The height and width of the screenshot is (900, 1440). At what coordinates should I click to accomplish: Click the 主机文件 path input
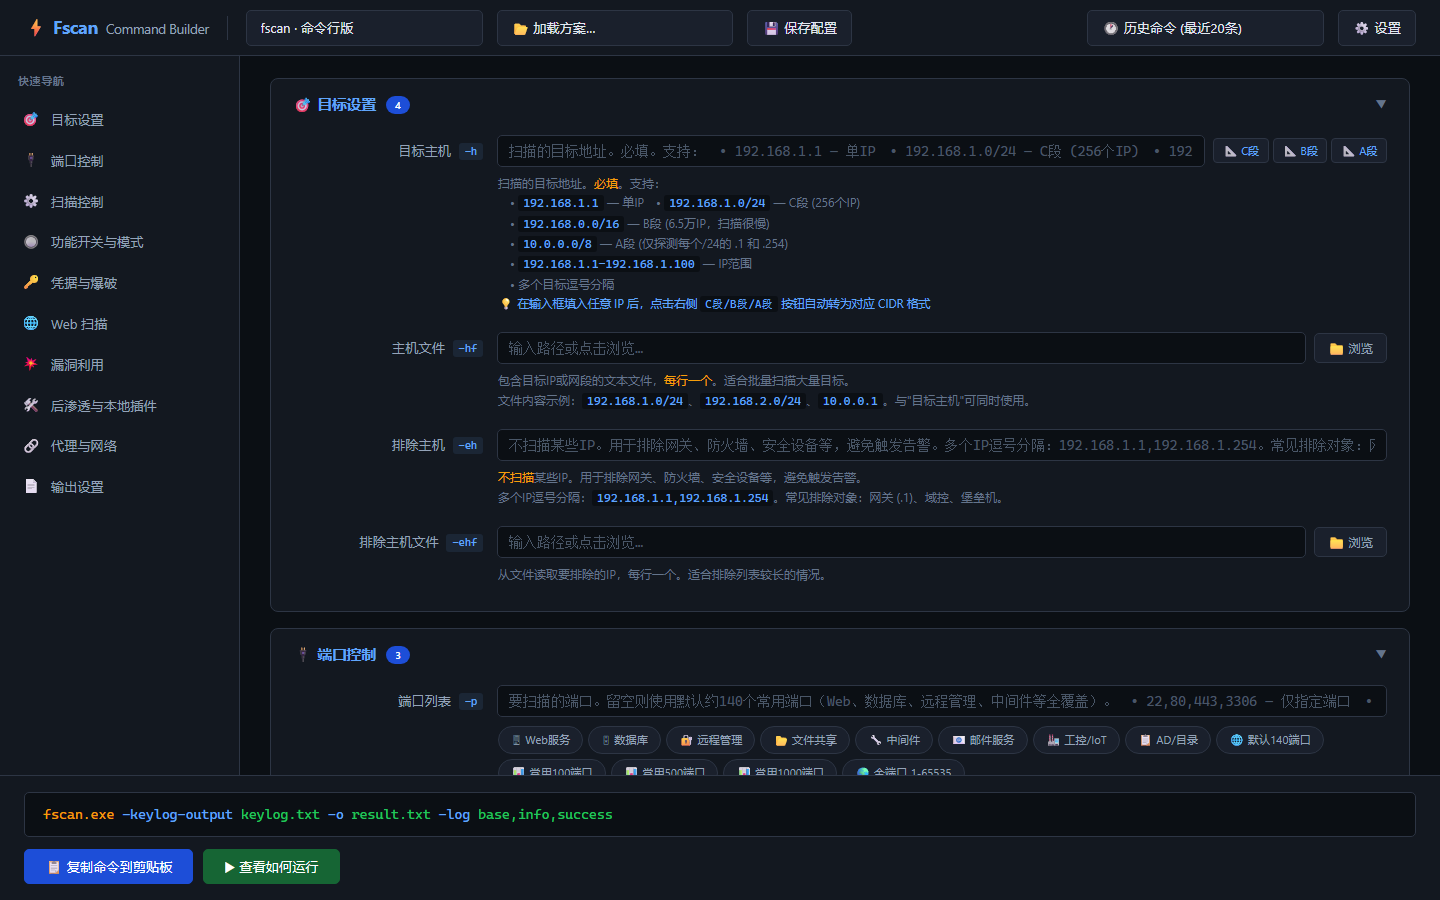click(901, 348)
